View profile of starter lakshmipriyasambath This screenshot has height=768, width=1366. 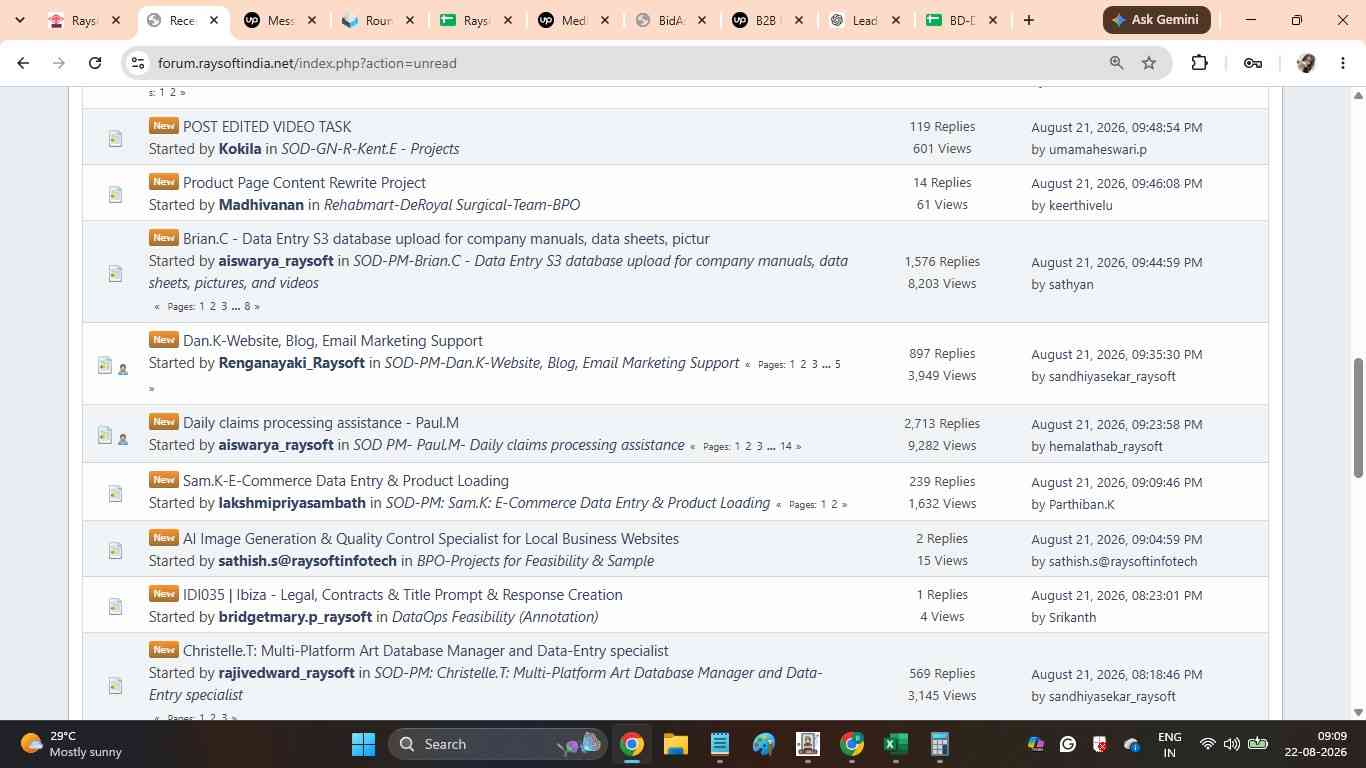coord(292,503)
